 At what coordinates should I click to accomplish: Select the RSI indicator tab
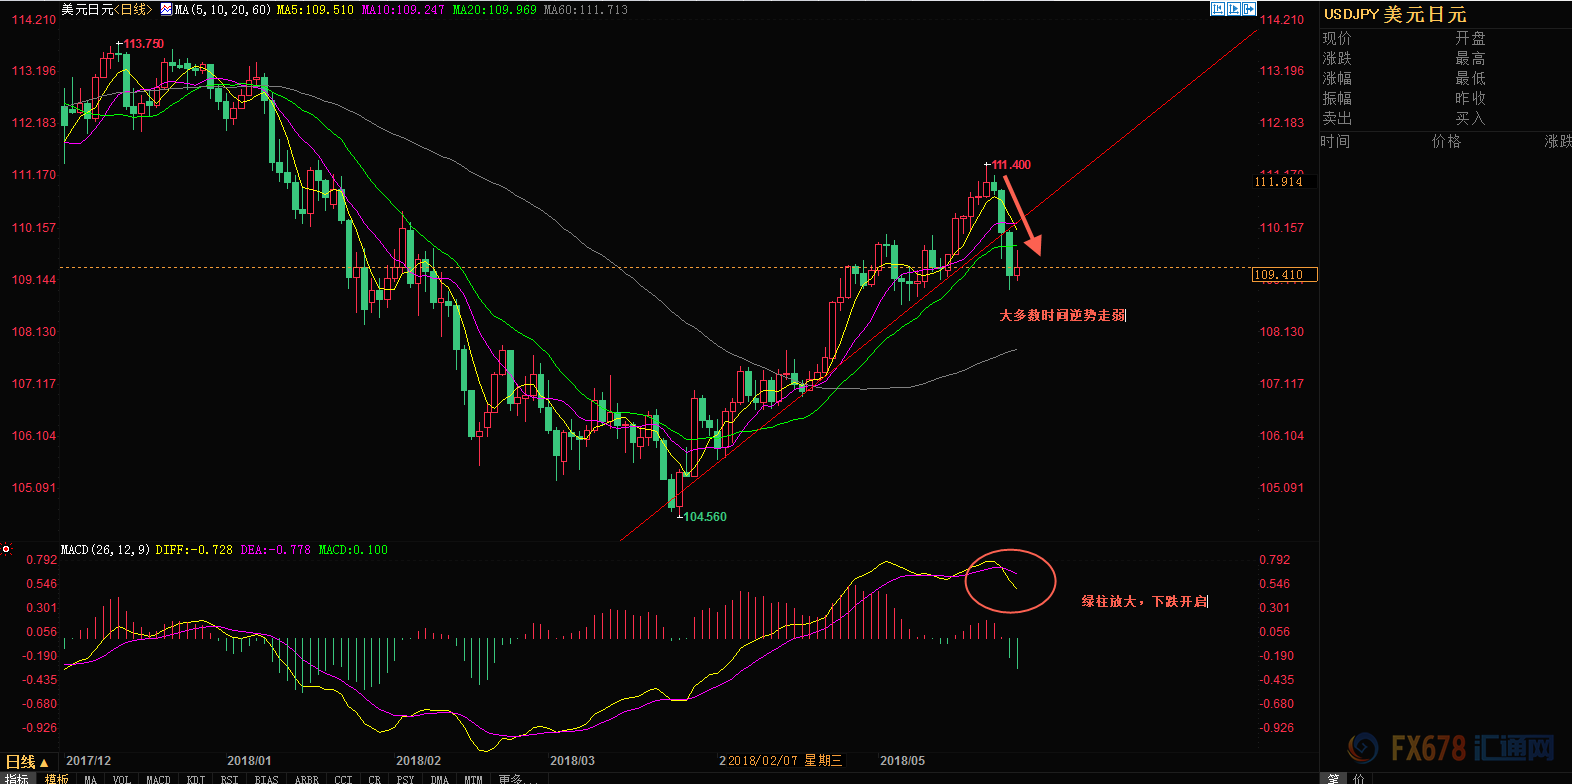click(230, 779)
